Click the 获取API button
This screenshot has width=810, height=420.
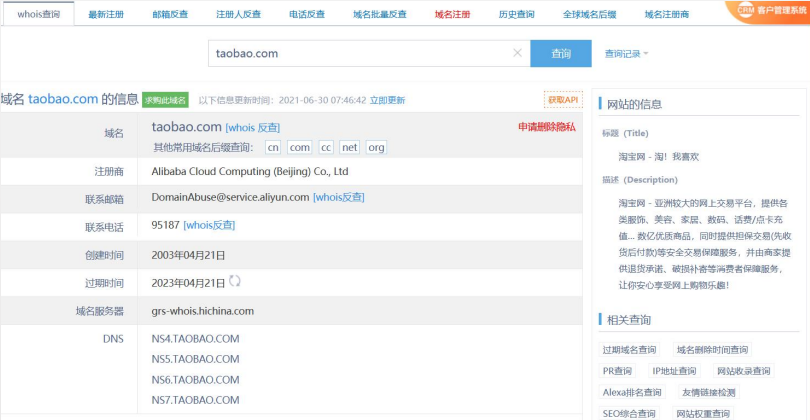click(x=563, y=100)
